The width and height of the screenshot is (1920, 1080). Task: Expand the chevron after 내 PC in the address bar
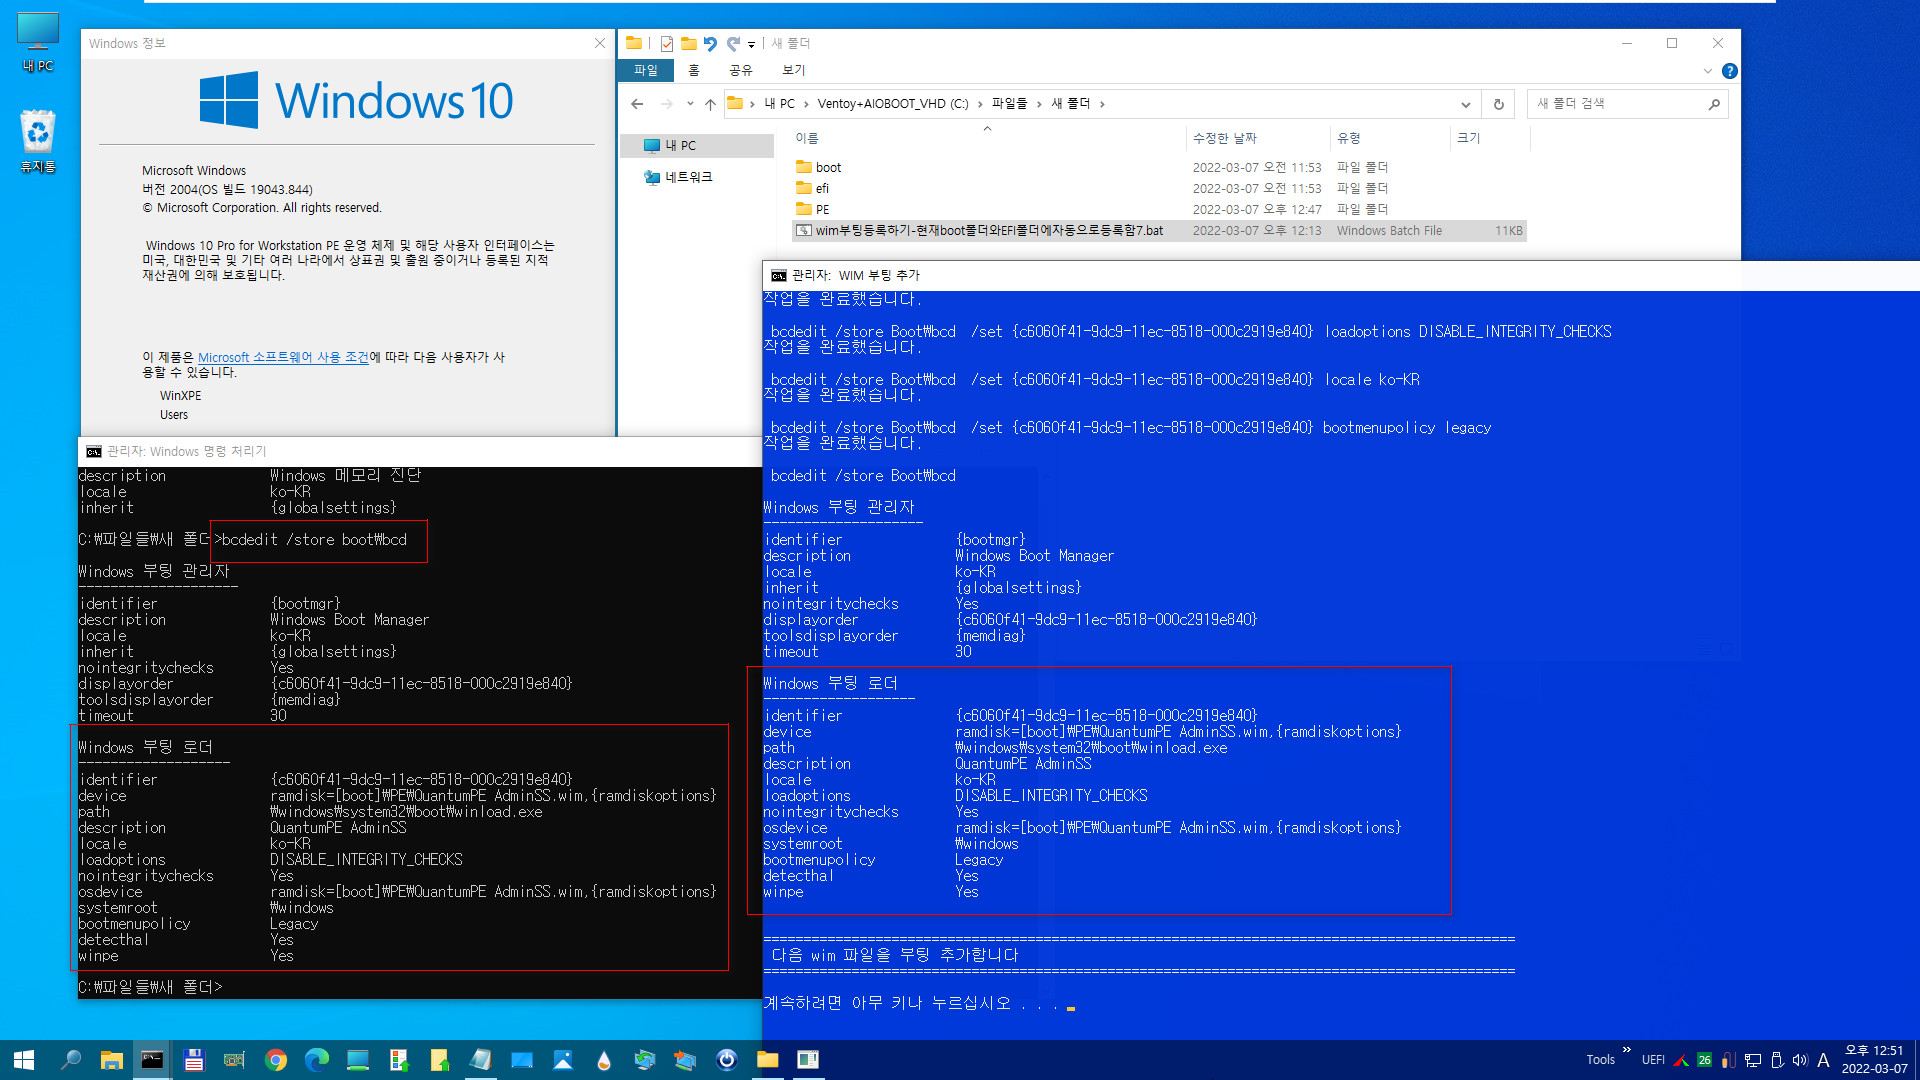coord(807,104)
